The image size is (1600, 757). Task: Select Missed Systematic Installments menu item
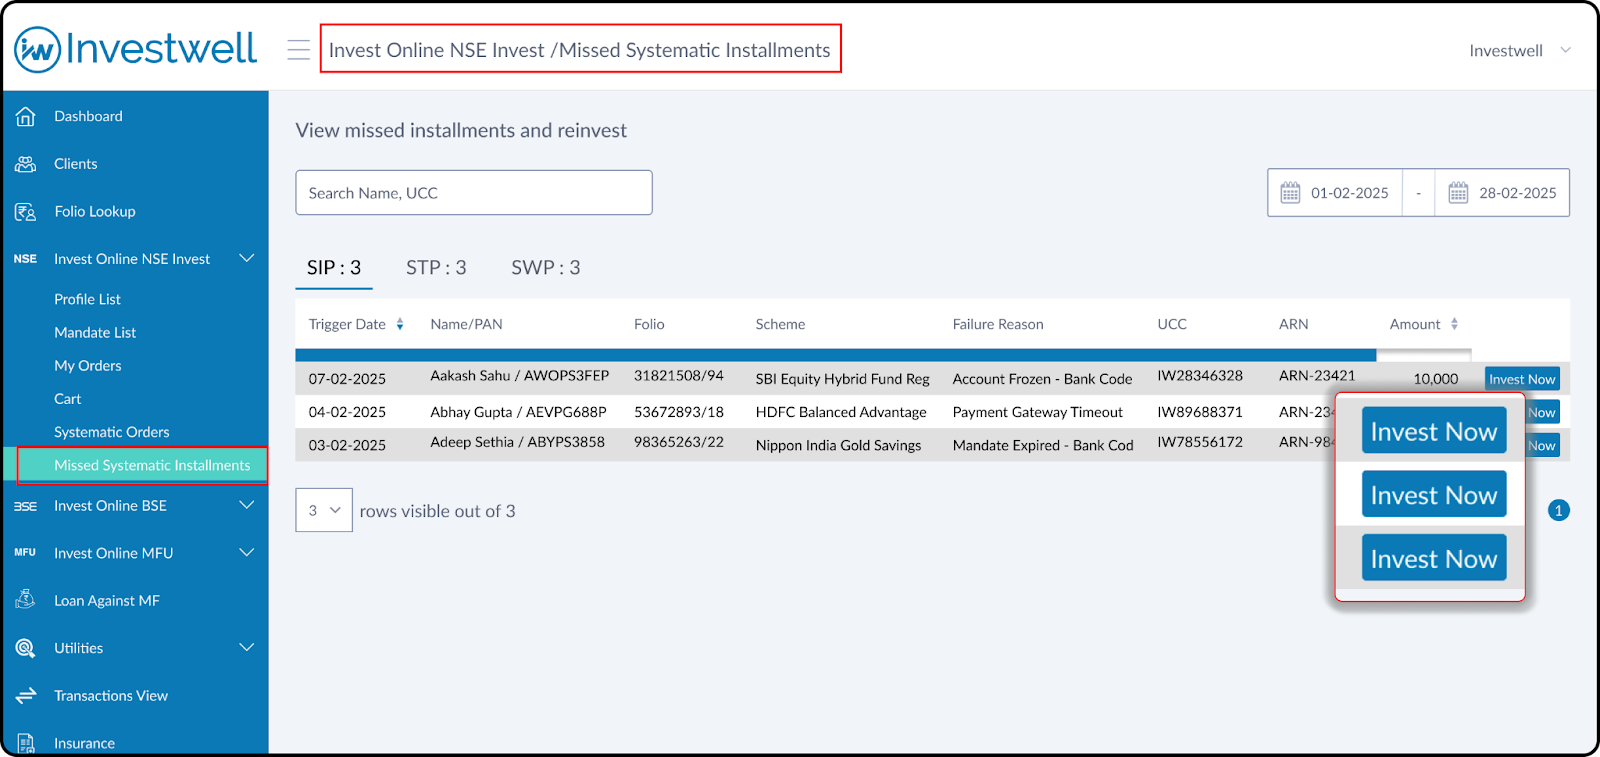(142, 465)
